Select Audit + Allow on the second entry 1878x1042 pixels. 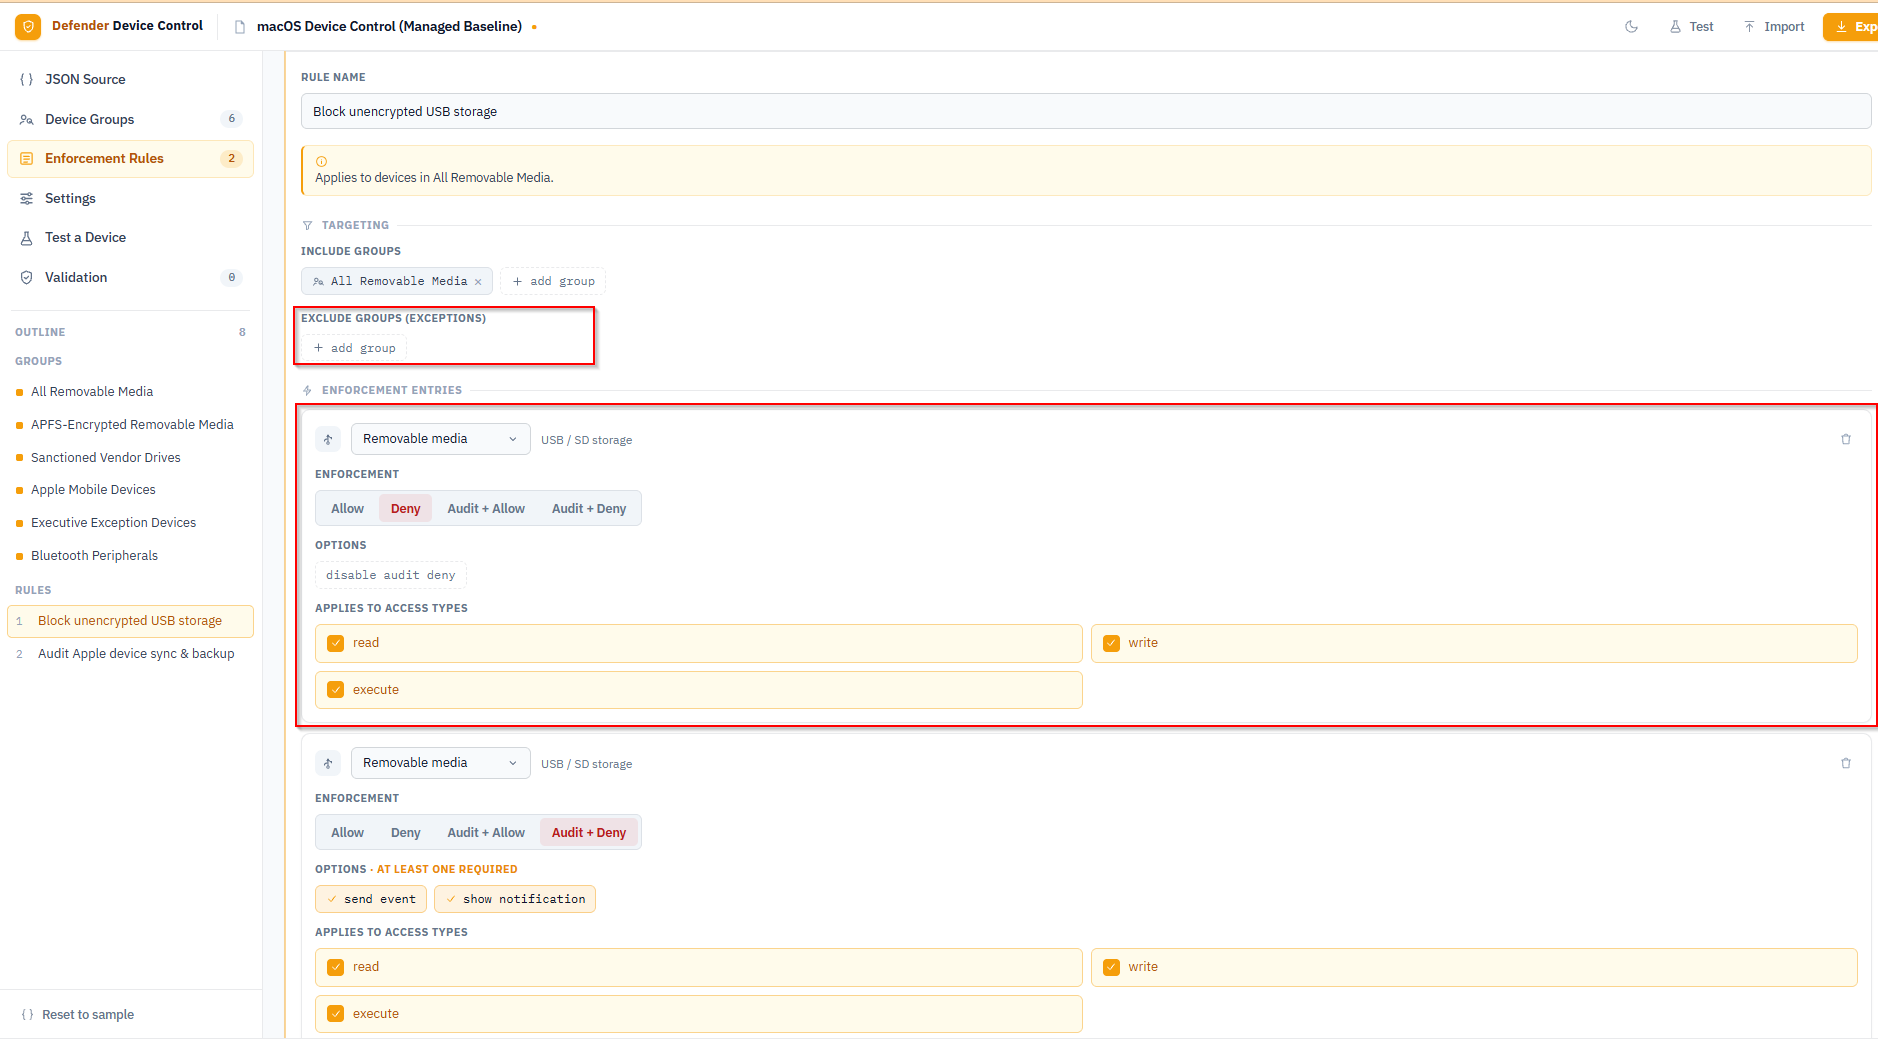pyautogui.click(x=486, y=833)
